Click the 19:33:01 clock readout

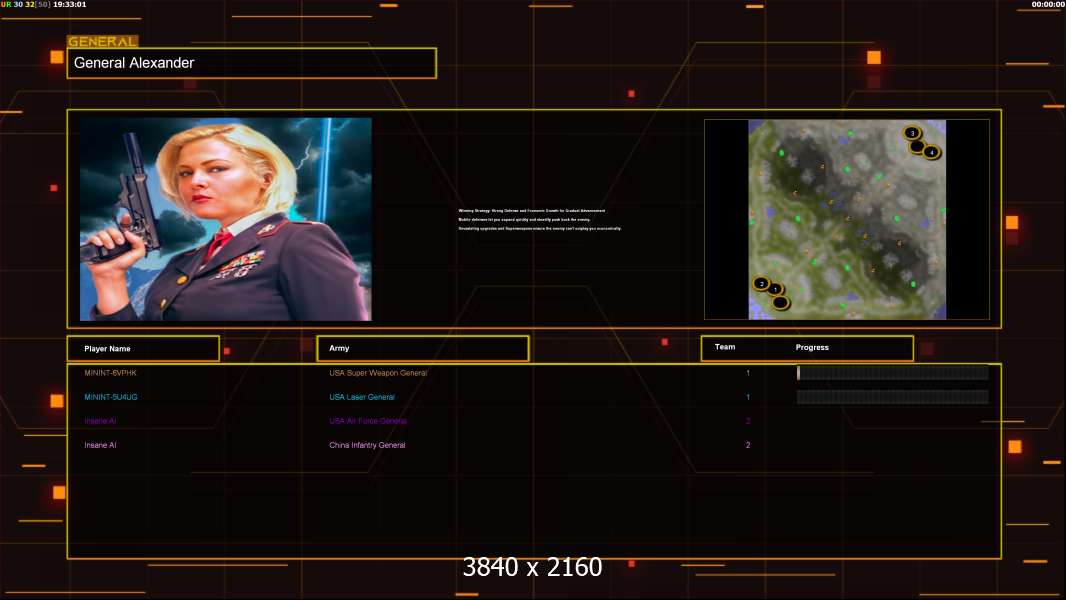click(x=69, y=4)
